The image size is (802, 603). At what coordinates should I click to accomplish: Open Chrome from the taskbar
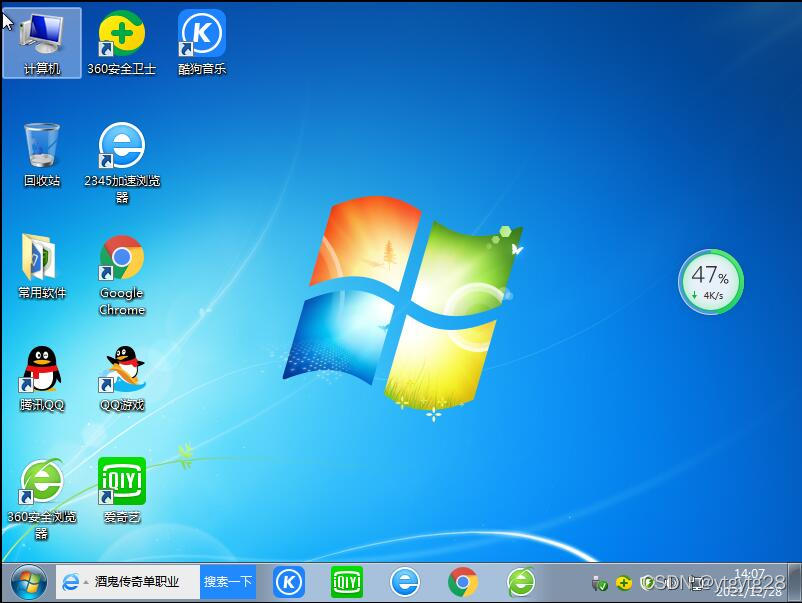(x=463, y=582)
